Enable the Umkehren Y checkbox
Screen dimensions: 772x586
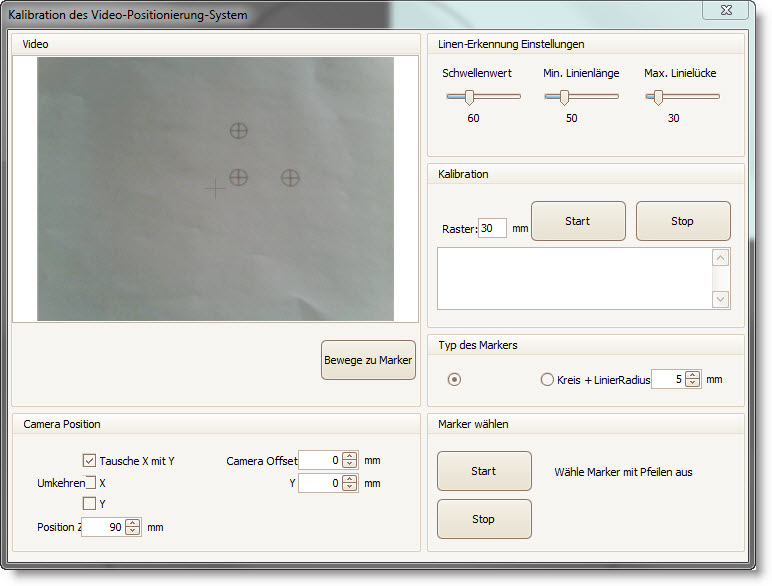click(x=89, y=504)
